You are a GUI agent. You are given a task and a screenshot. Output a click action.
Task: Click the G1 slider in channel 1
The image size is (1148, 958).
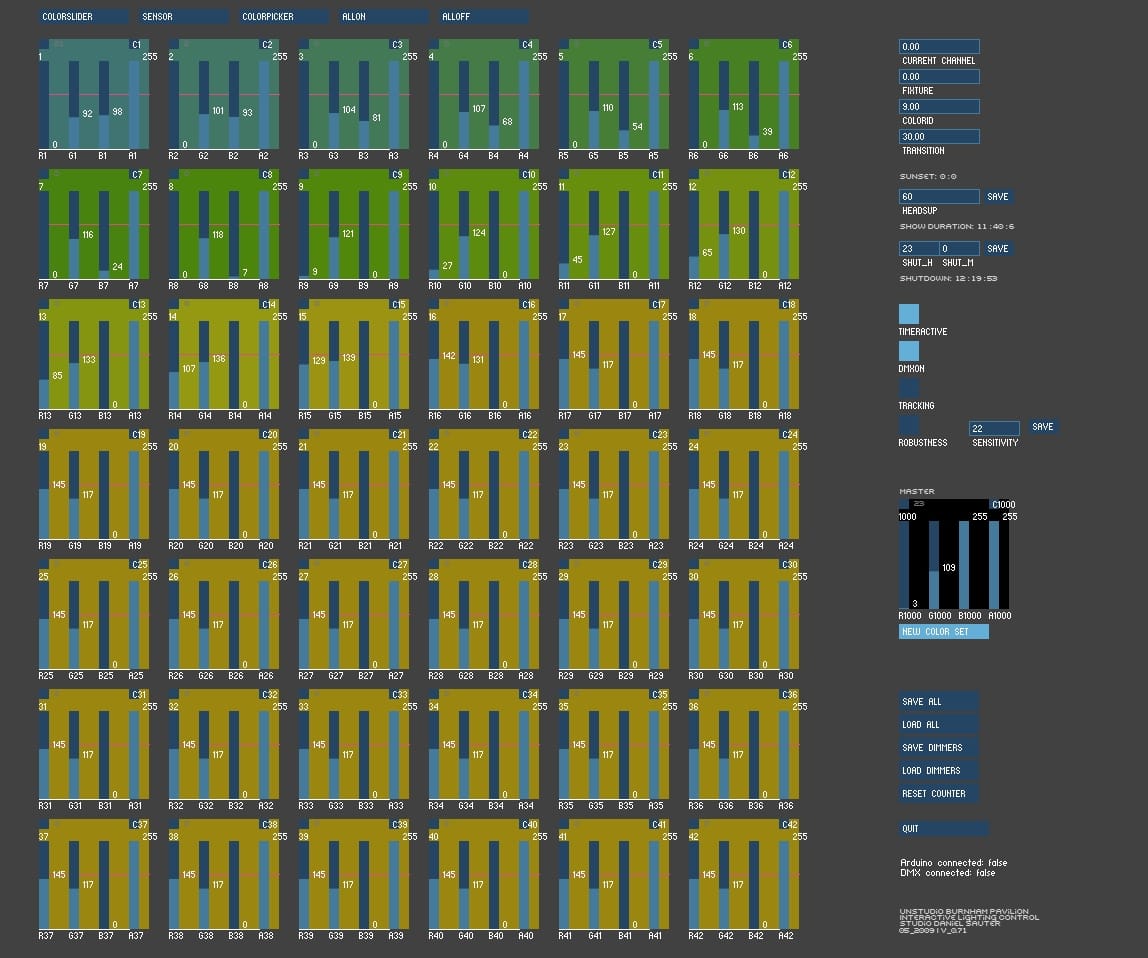73,105
